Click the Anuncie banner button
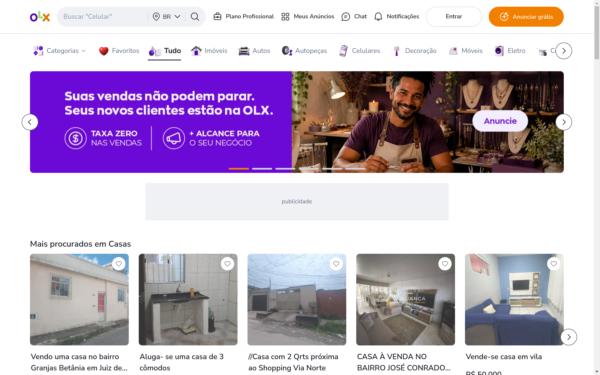 [500, 121]
